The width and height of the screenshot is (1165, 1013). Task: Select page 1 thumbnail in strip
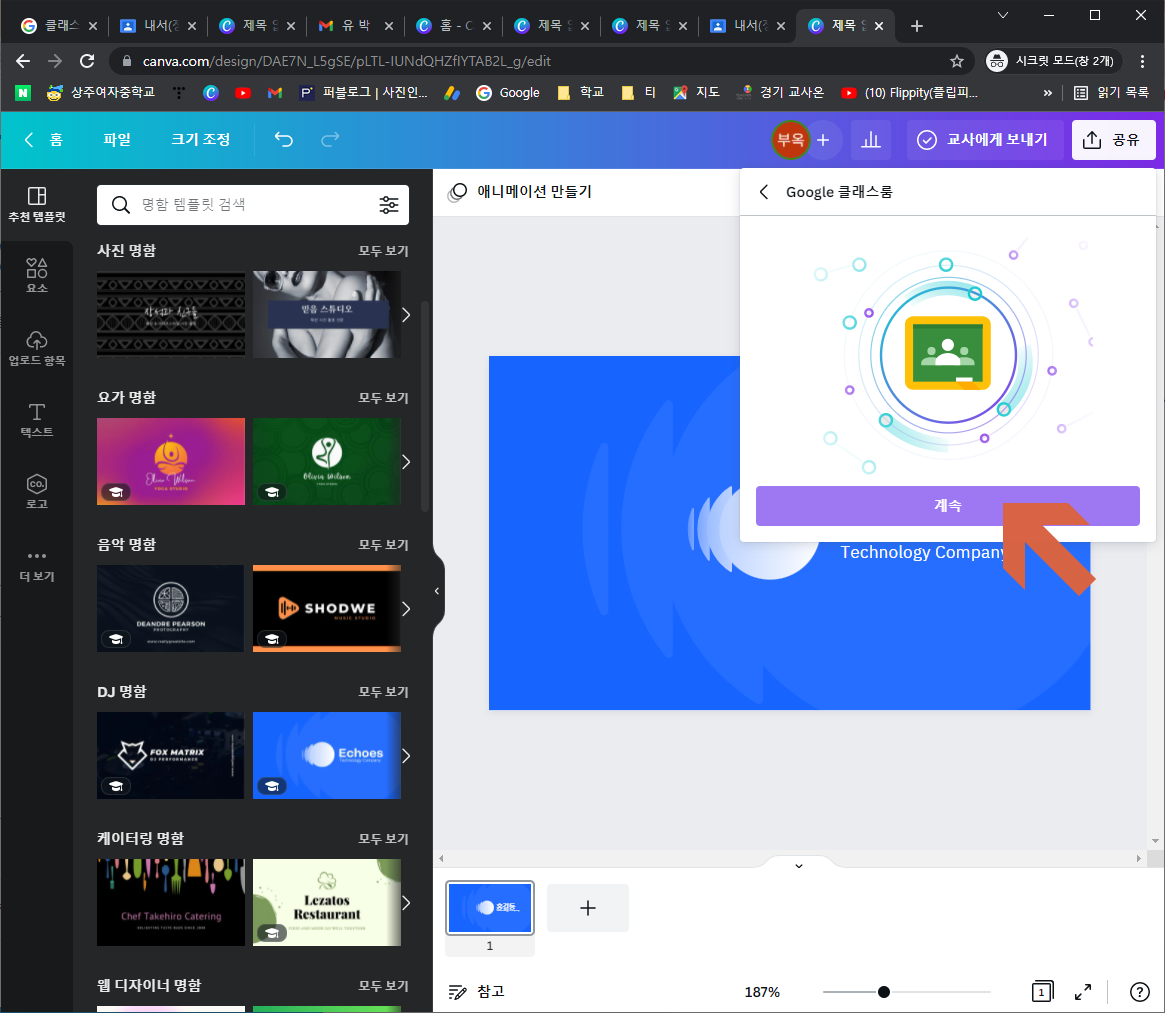click(x=490, y=907)
